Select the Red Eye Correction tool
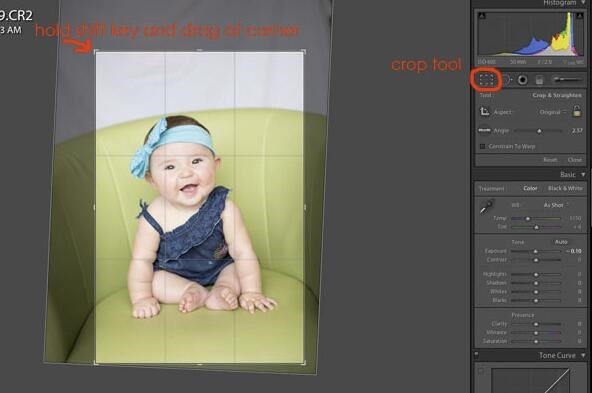592x393 pixels. pyautogui.click(x=523, y=80)
